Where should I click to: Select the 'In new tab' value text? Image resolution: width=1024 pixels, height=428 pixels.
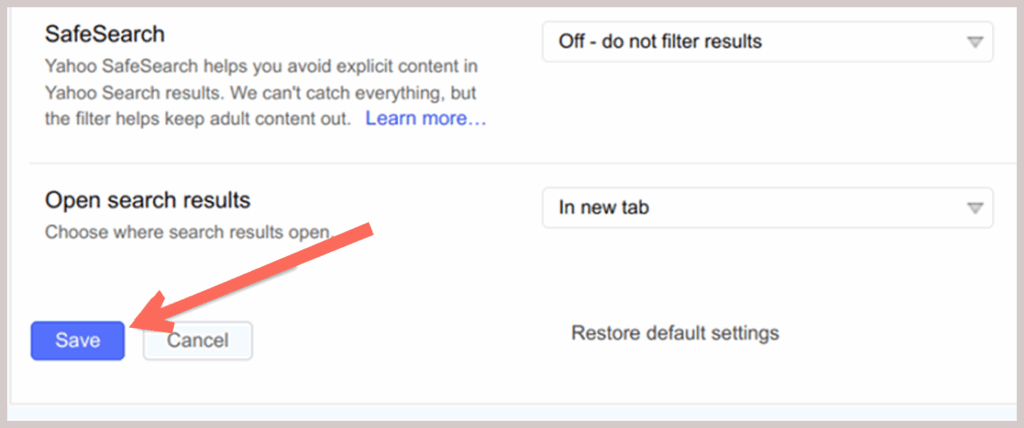604,208
